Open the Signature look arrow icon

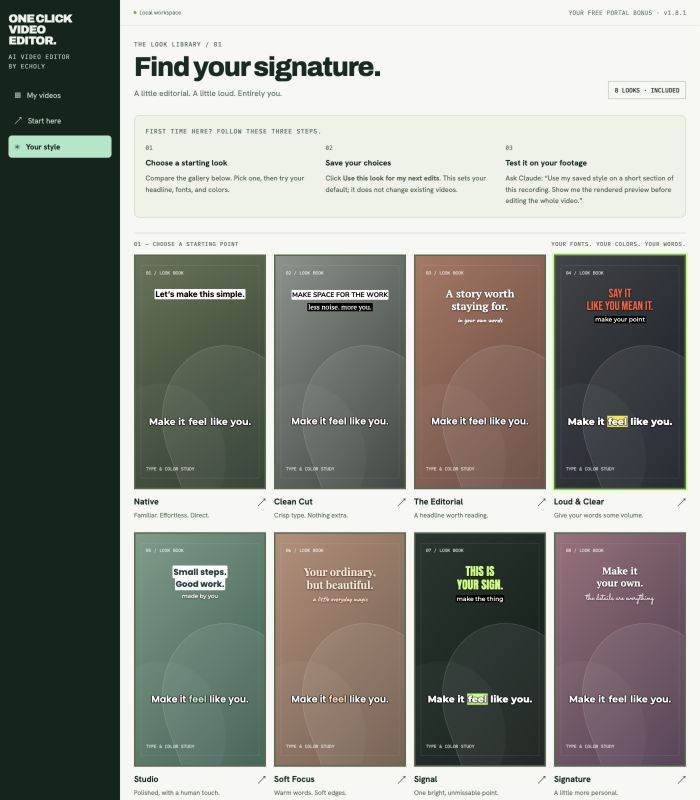coord(682,780)
